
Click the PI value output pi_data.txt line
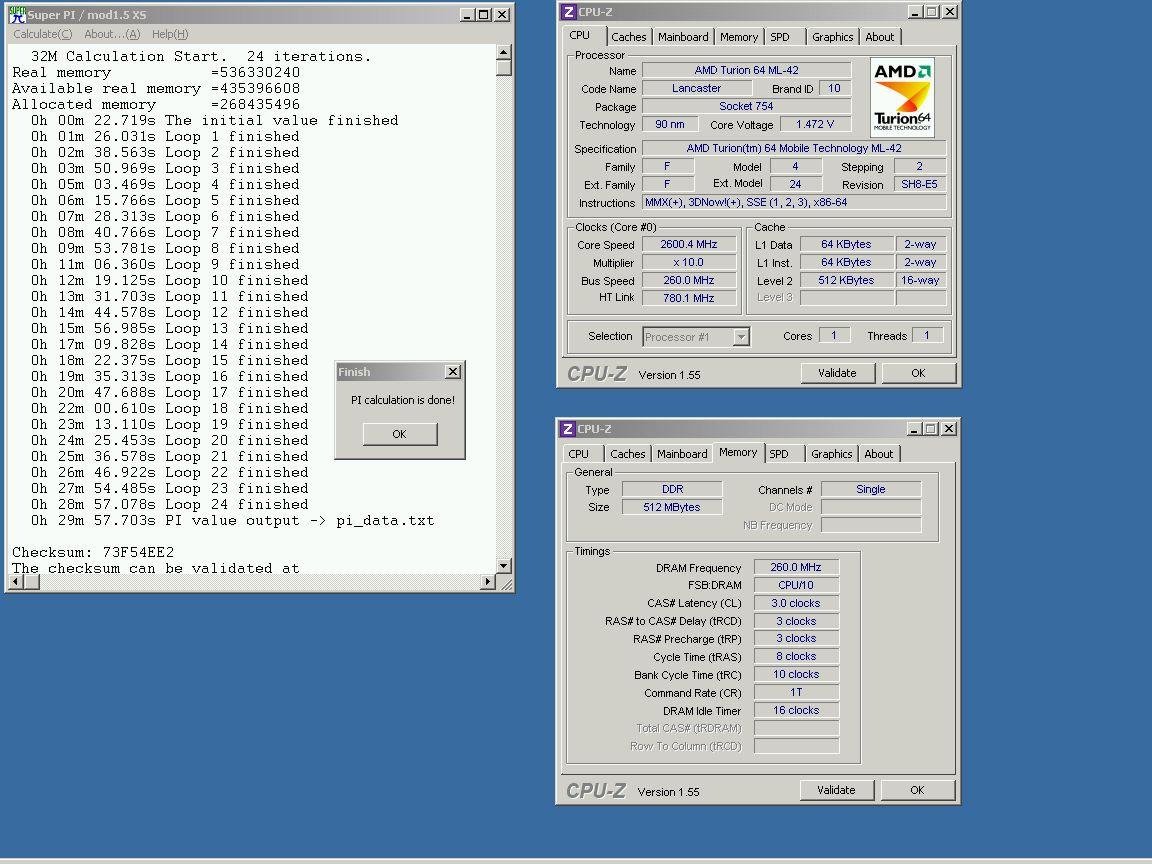click(x=232, y=521)
